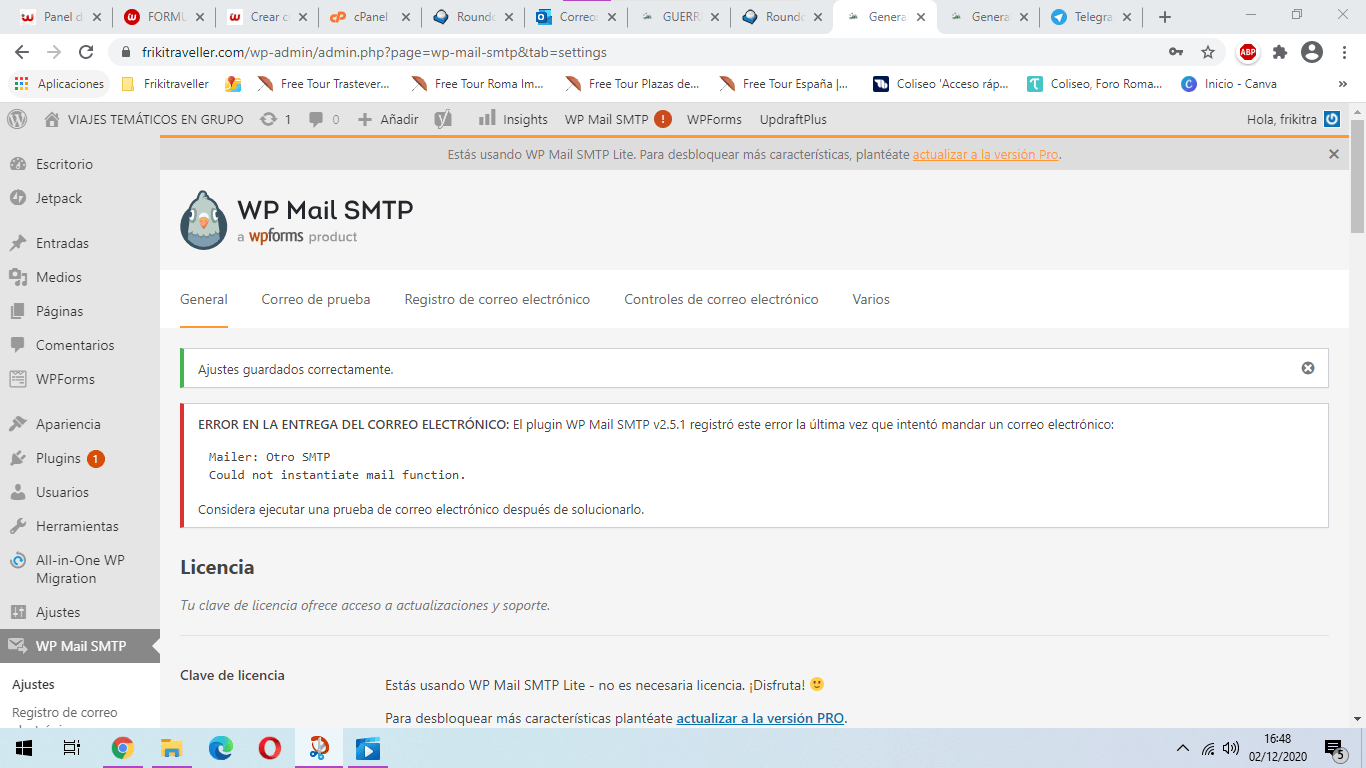Open the volume control in system tray
Viewport: 1366px width, 768px height.
[x=1231, y=748]
